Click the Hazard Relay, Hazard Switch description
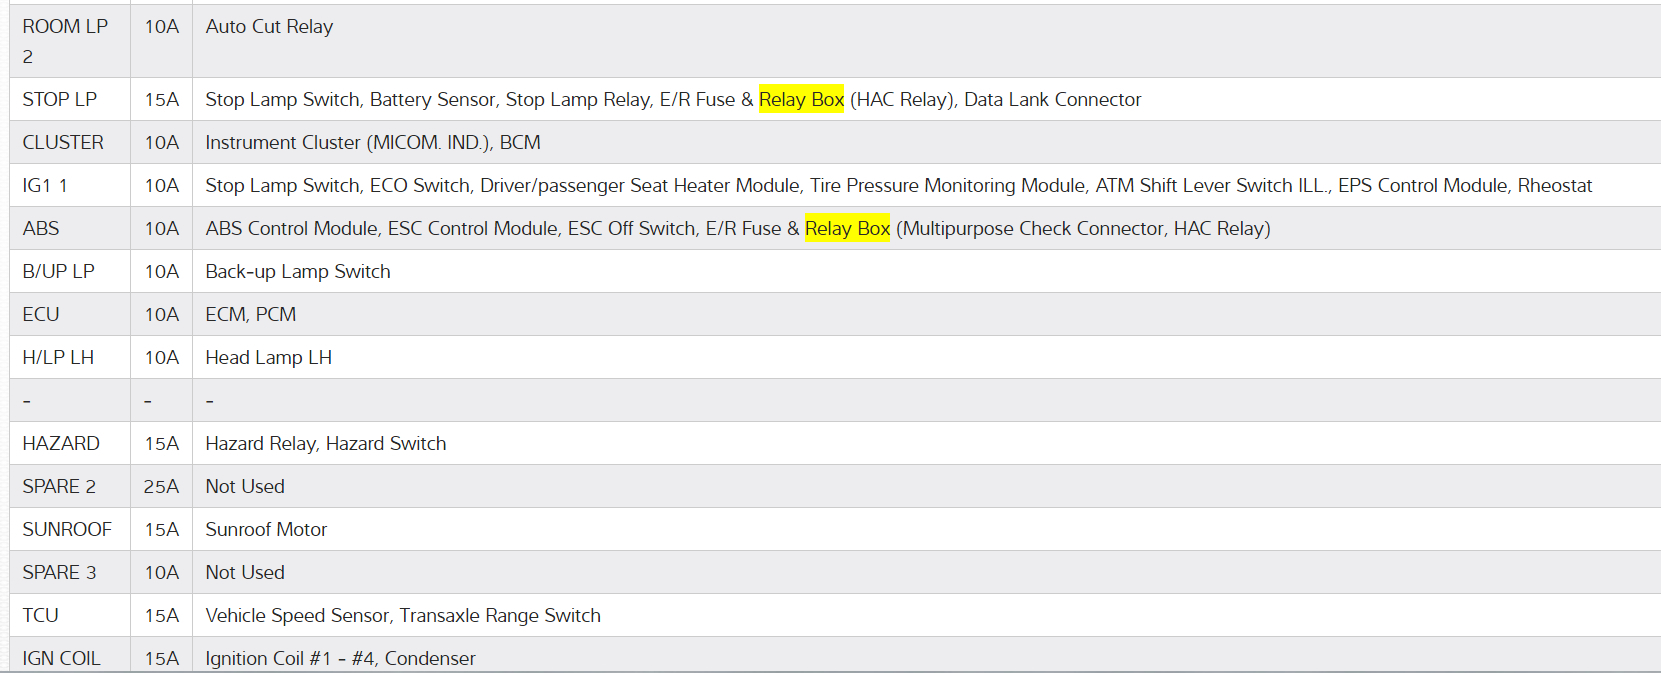 coord(325,443)
